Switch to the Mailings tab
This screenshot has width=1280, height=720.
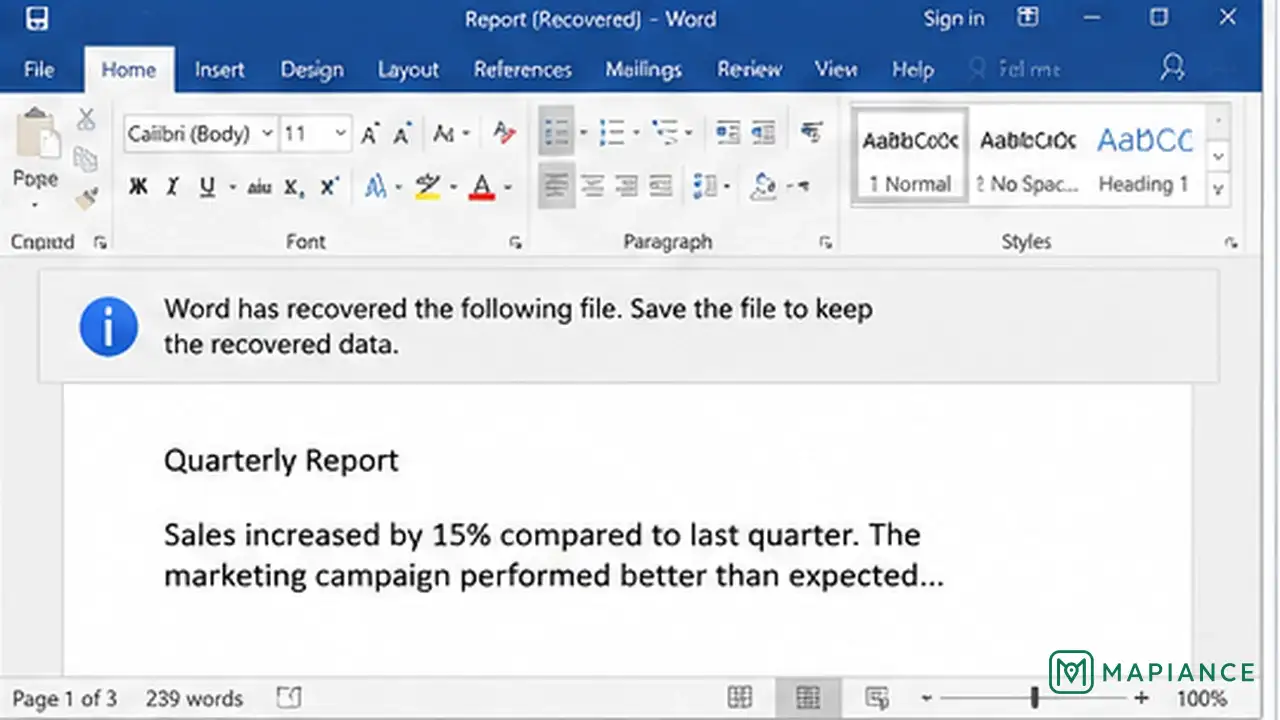coord(643,70)
